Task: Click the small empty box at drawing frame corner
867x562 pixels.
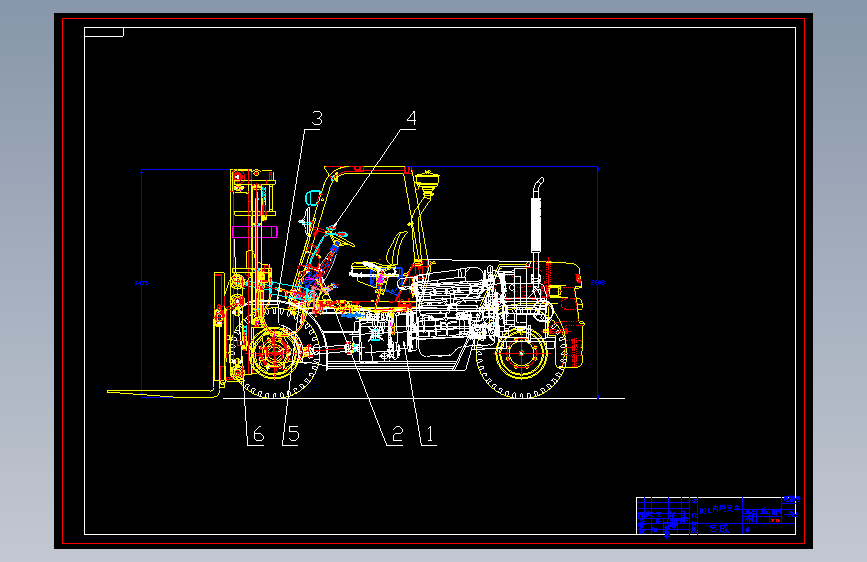Action: tap(104, 32)
